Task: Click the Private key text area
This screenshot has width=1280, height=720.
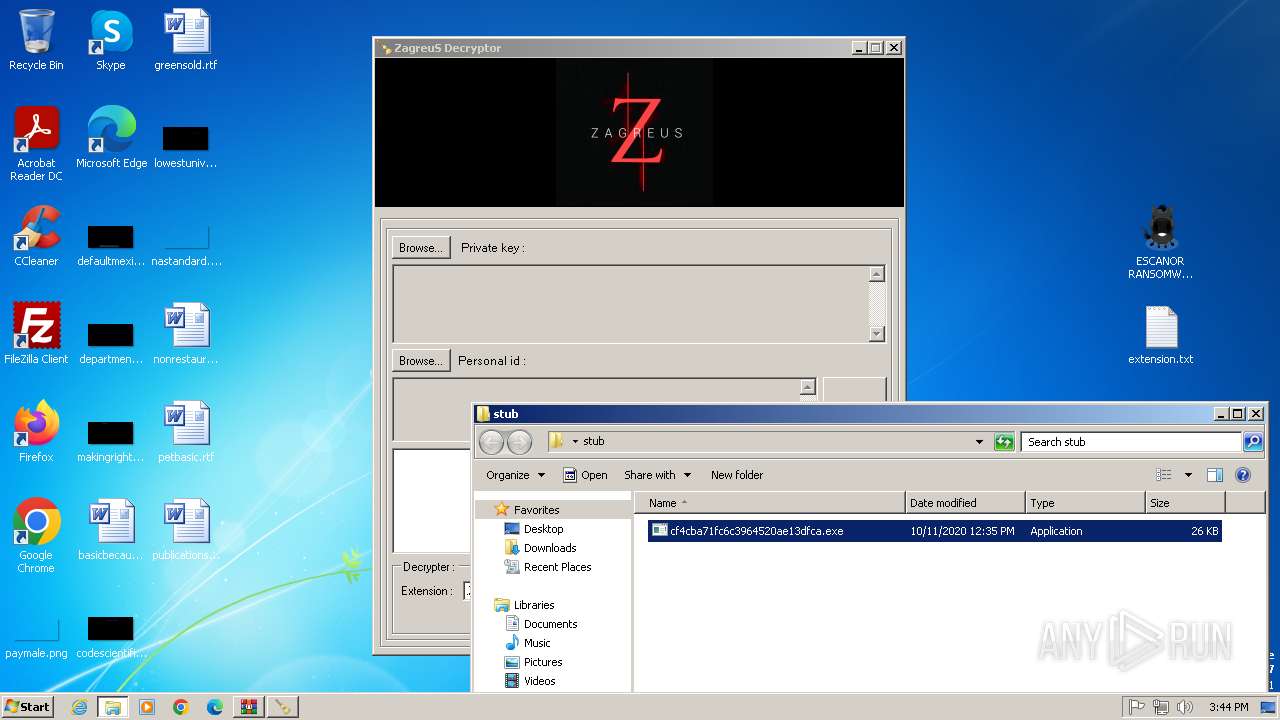Action: click(631, 304)
